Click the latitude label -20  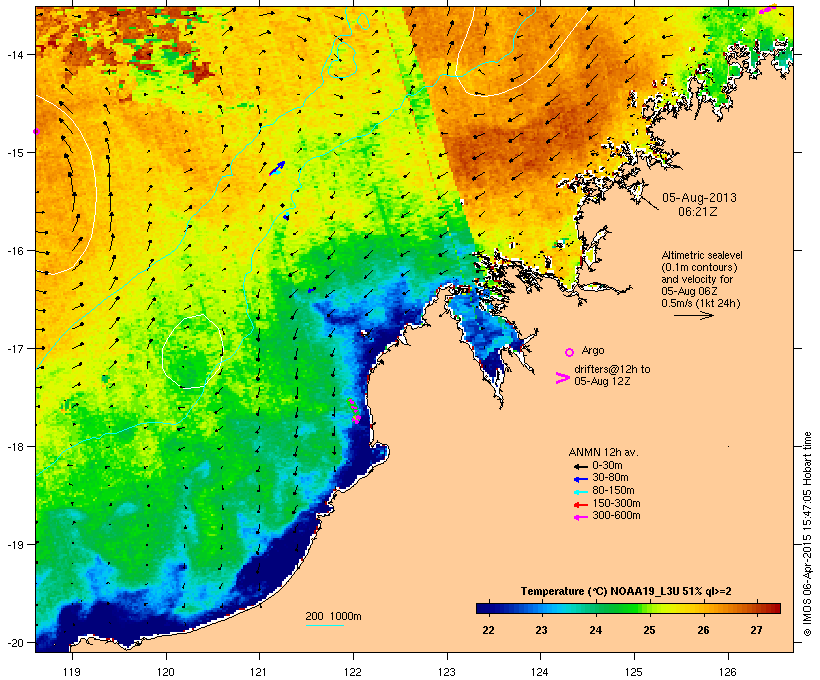pyautogui.click(x=14, y=642)
